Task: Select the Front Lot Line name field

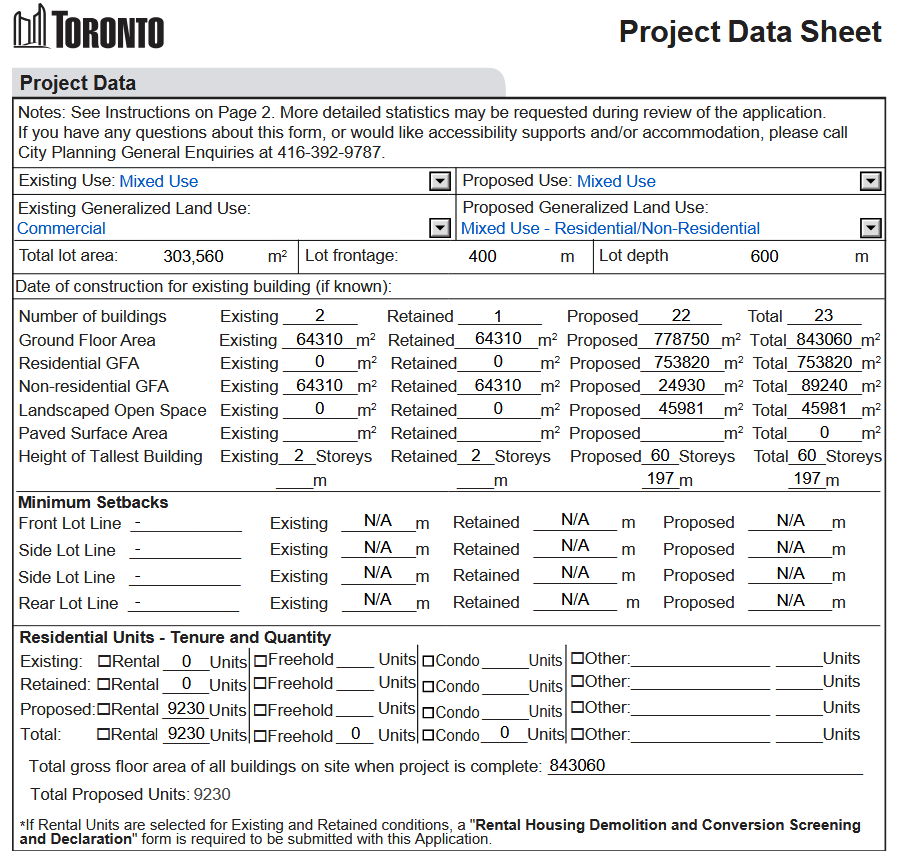Action: point(186,523)
